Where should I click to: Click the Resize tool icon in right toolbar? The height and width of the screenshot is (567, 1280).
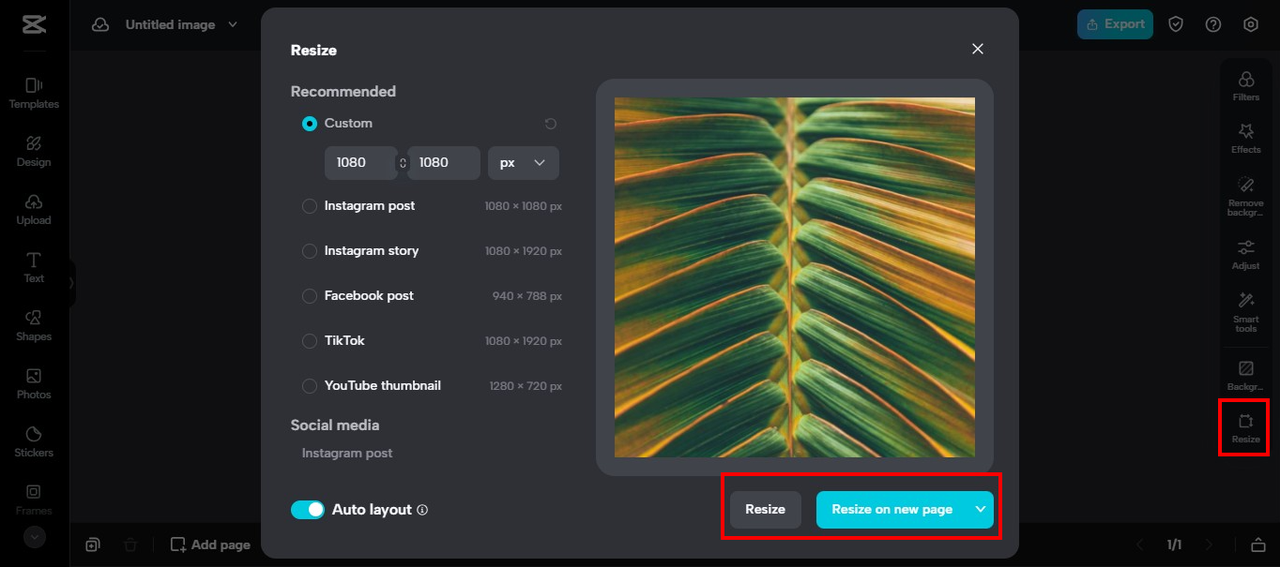(x=1246, y=428)
